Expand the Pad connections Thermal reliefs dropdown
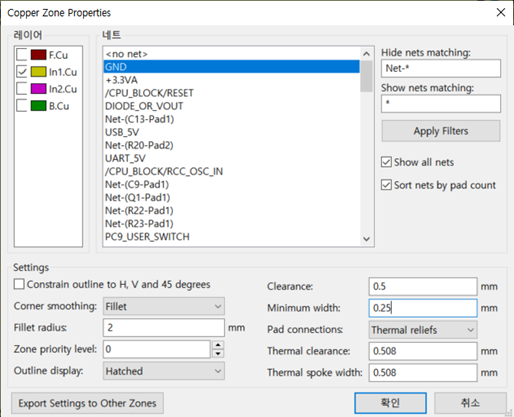 (423, 330)
